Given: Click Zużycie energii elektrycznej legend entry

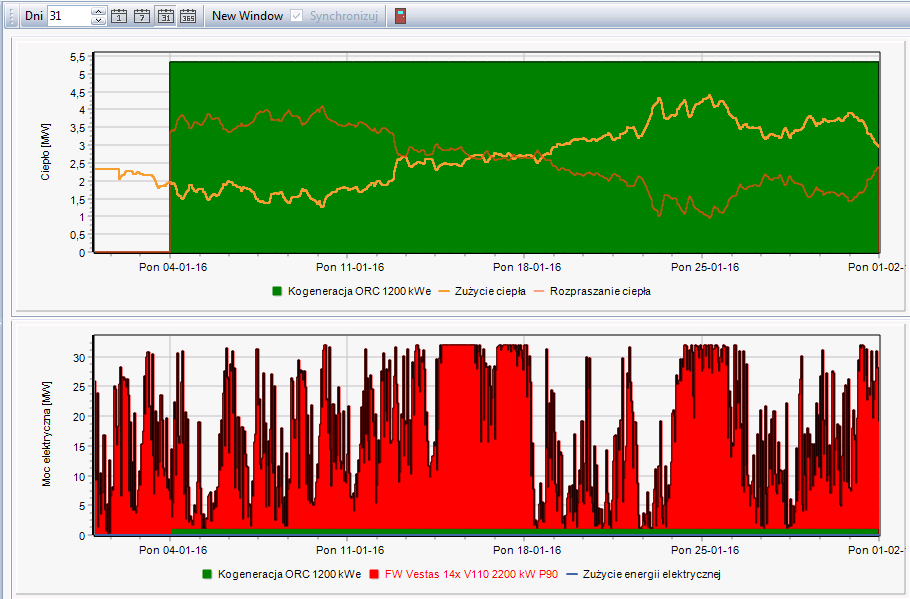Looking at the screenshot, I should point(644,574).
